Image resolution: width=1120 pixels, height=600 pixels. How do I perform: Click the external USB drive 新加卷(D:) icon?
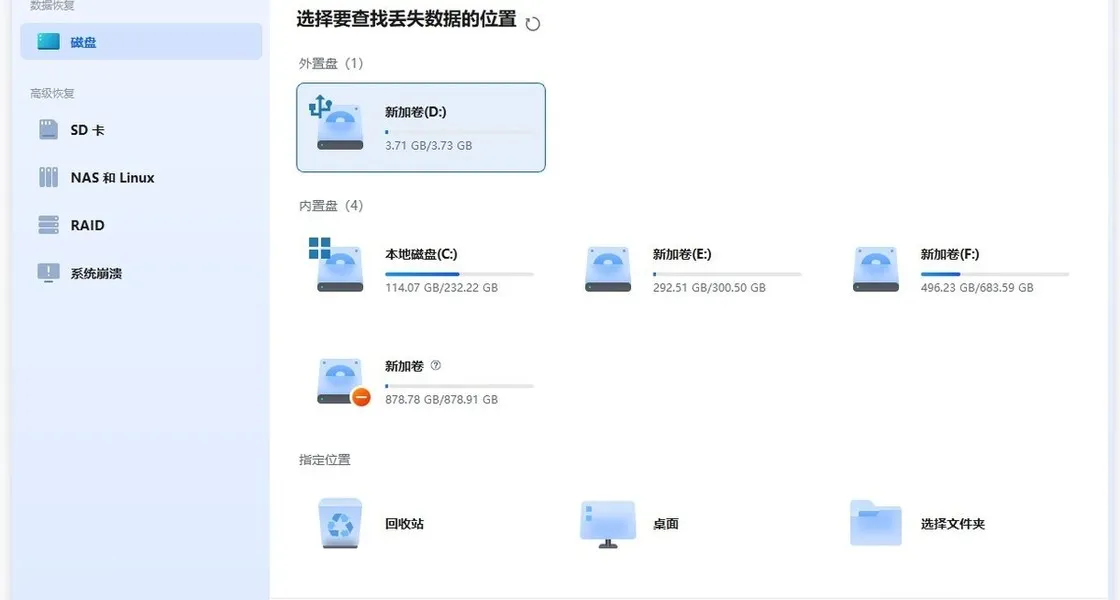click(x=339, y=124)
